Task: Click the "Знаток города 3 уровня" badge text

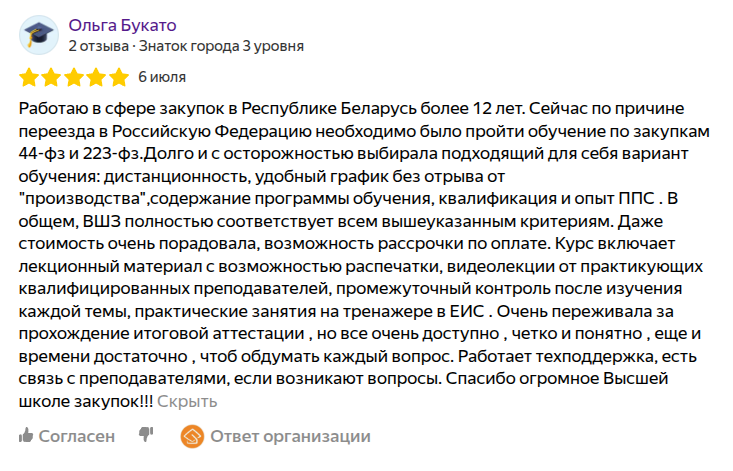Action: pyautogui.click(x=221, y=46)
